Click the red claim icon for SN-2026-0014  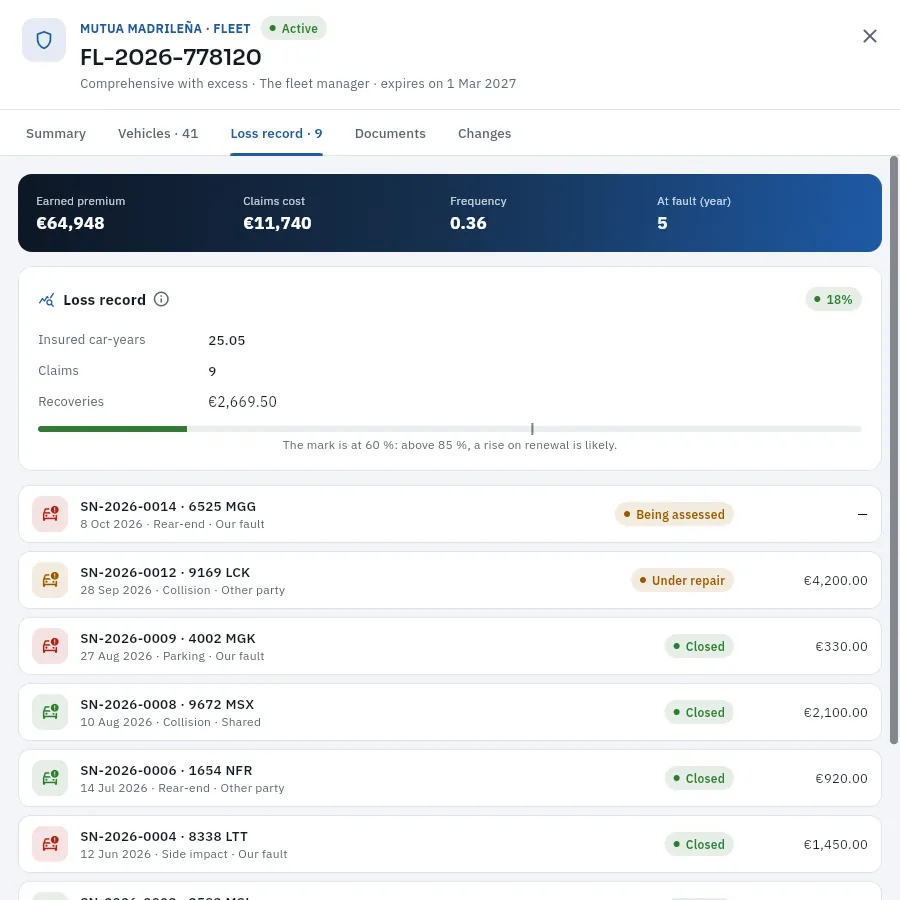pyautogui.click(x=50, y=514)
